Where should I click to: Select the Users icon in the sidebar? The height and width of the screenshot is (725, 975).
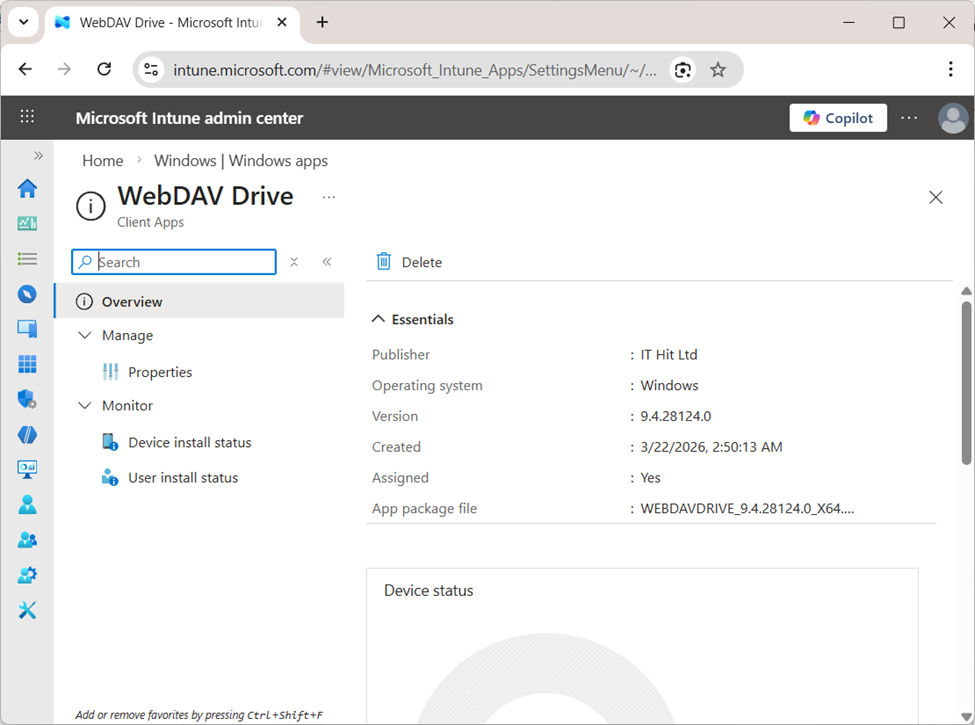[27, 504]
